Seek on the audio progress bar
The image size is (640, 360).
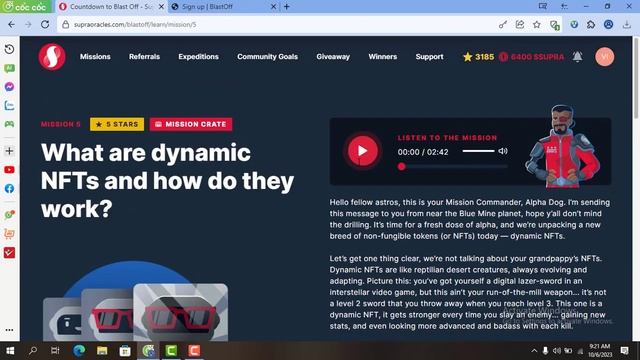click(x=453, y=167)
